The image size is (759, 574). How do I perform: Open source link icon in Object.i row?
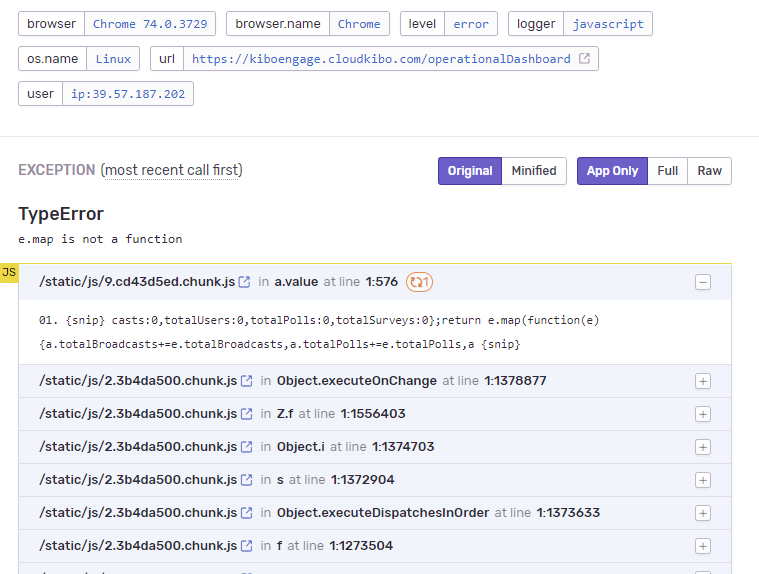pyautogui.click(x=246, y=447)
